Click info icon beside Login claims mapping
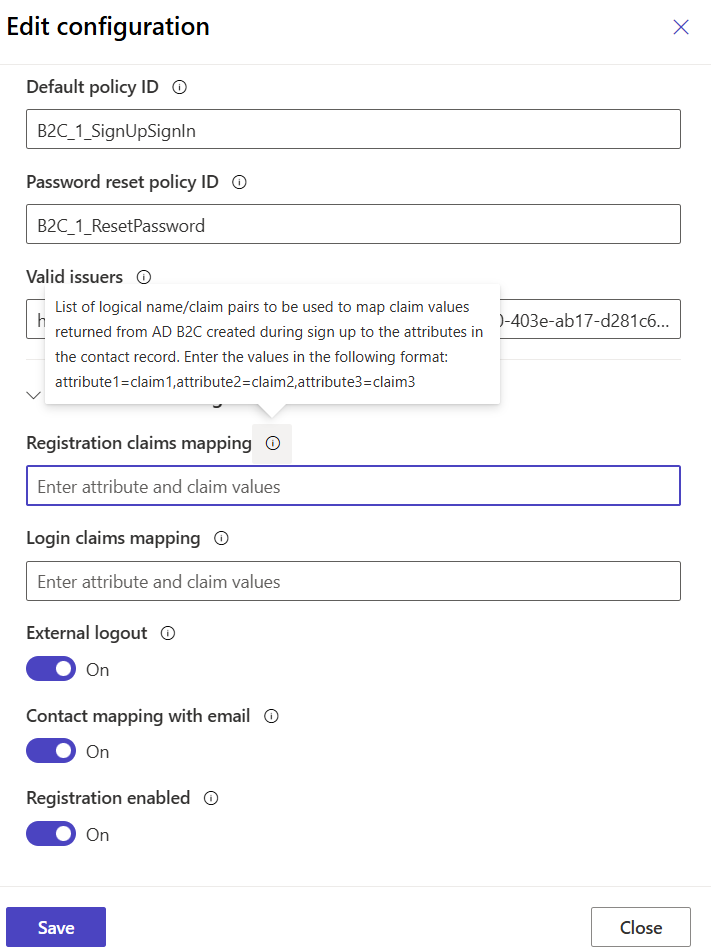 pyautogui.click(x=222, y=538)
